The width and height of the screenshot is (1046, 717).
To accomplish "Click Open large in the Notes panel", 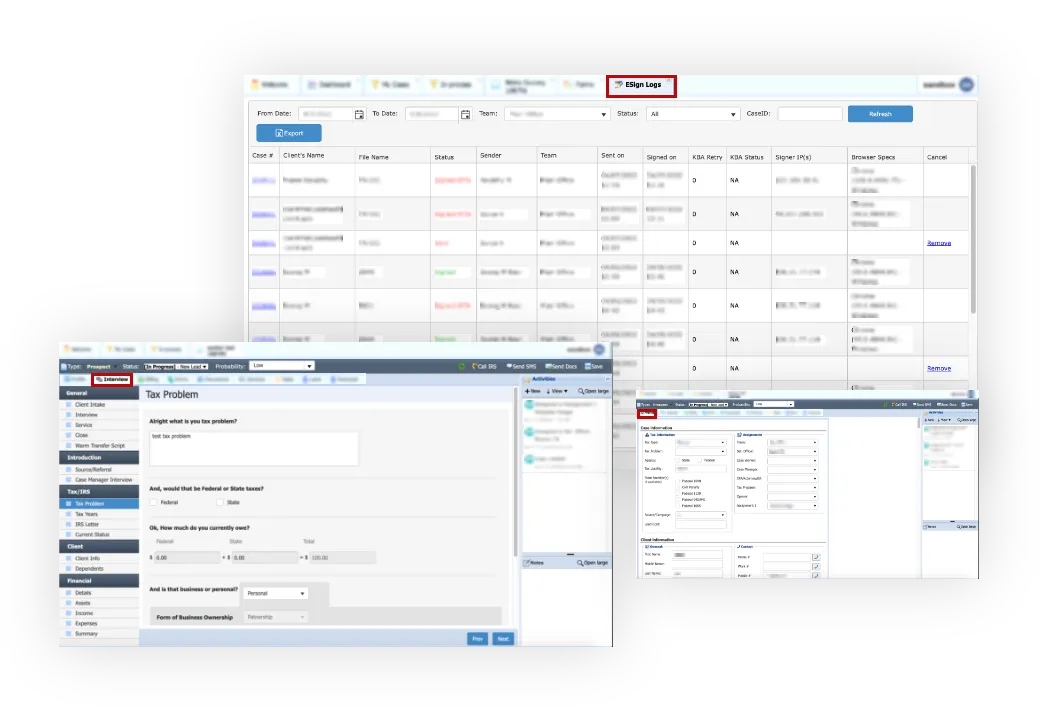I will (x=593, y=563).
